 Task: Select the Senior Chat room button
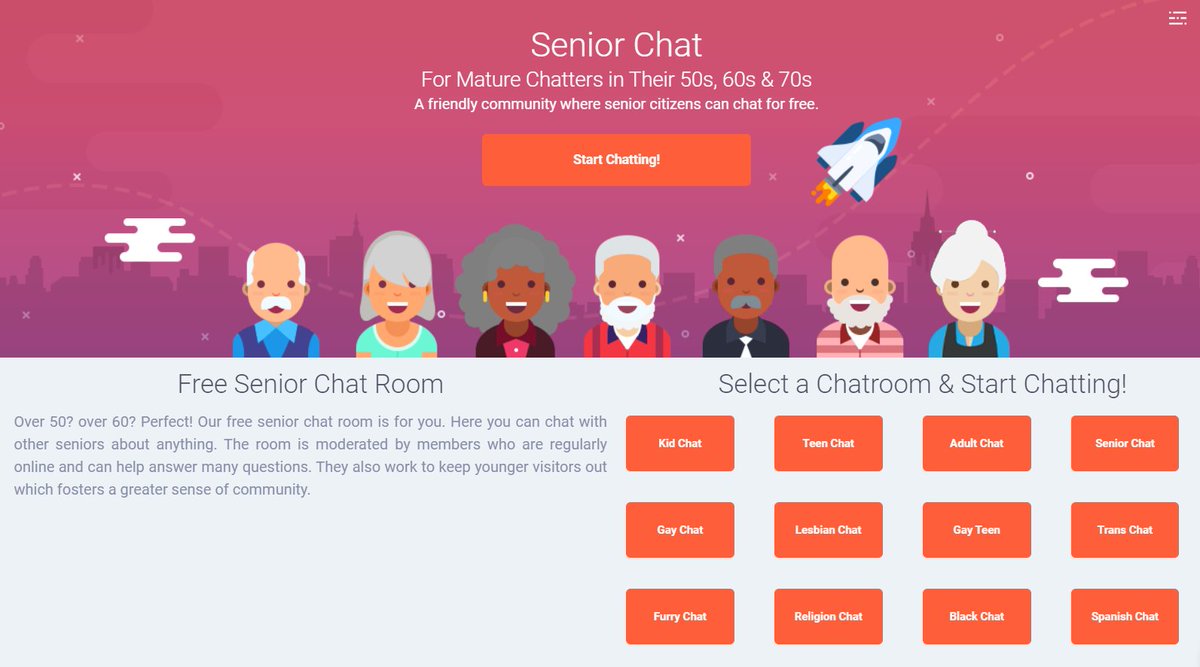click(x=1125, y=444)
